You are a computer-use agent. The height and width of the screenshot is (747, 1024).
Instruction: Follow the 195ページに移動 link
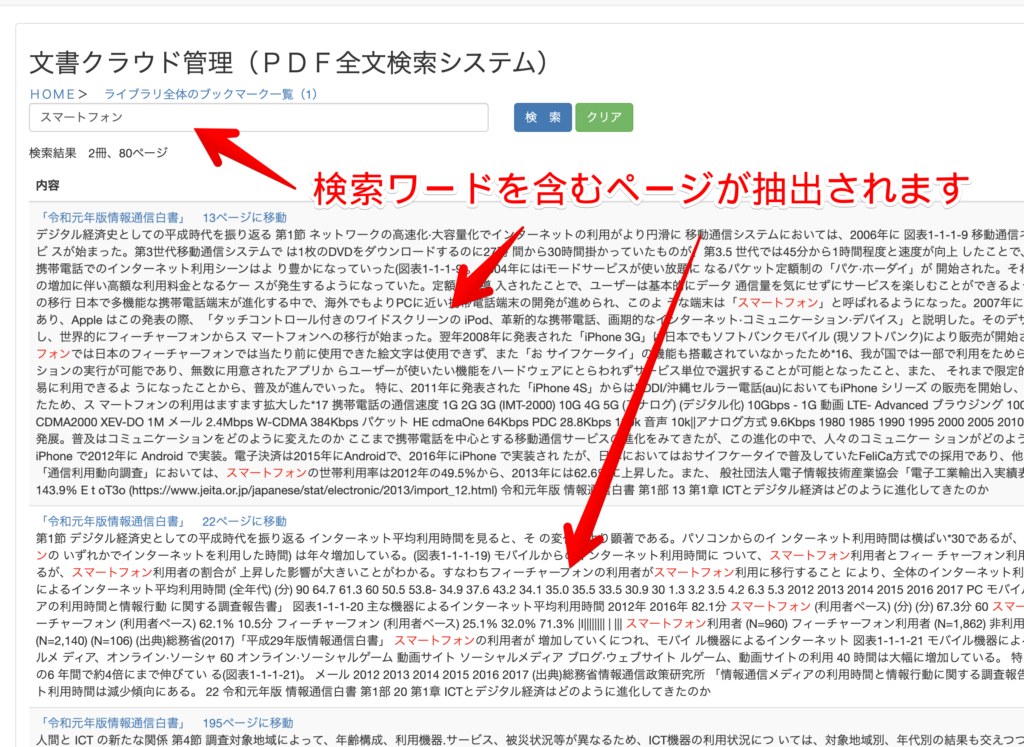(x=248, y=723)
